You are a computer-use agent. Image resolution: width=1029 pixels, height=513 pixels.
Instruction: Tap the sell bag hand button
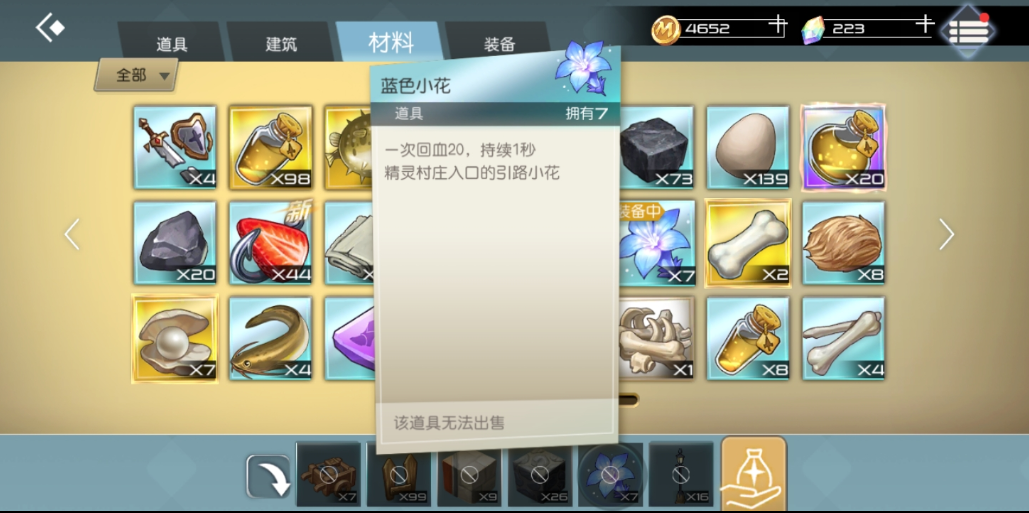pos(753,474)
